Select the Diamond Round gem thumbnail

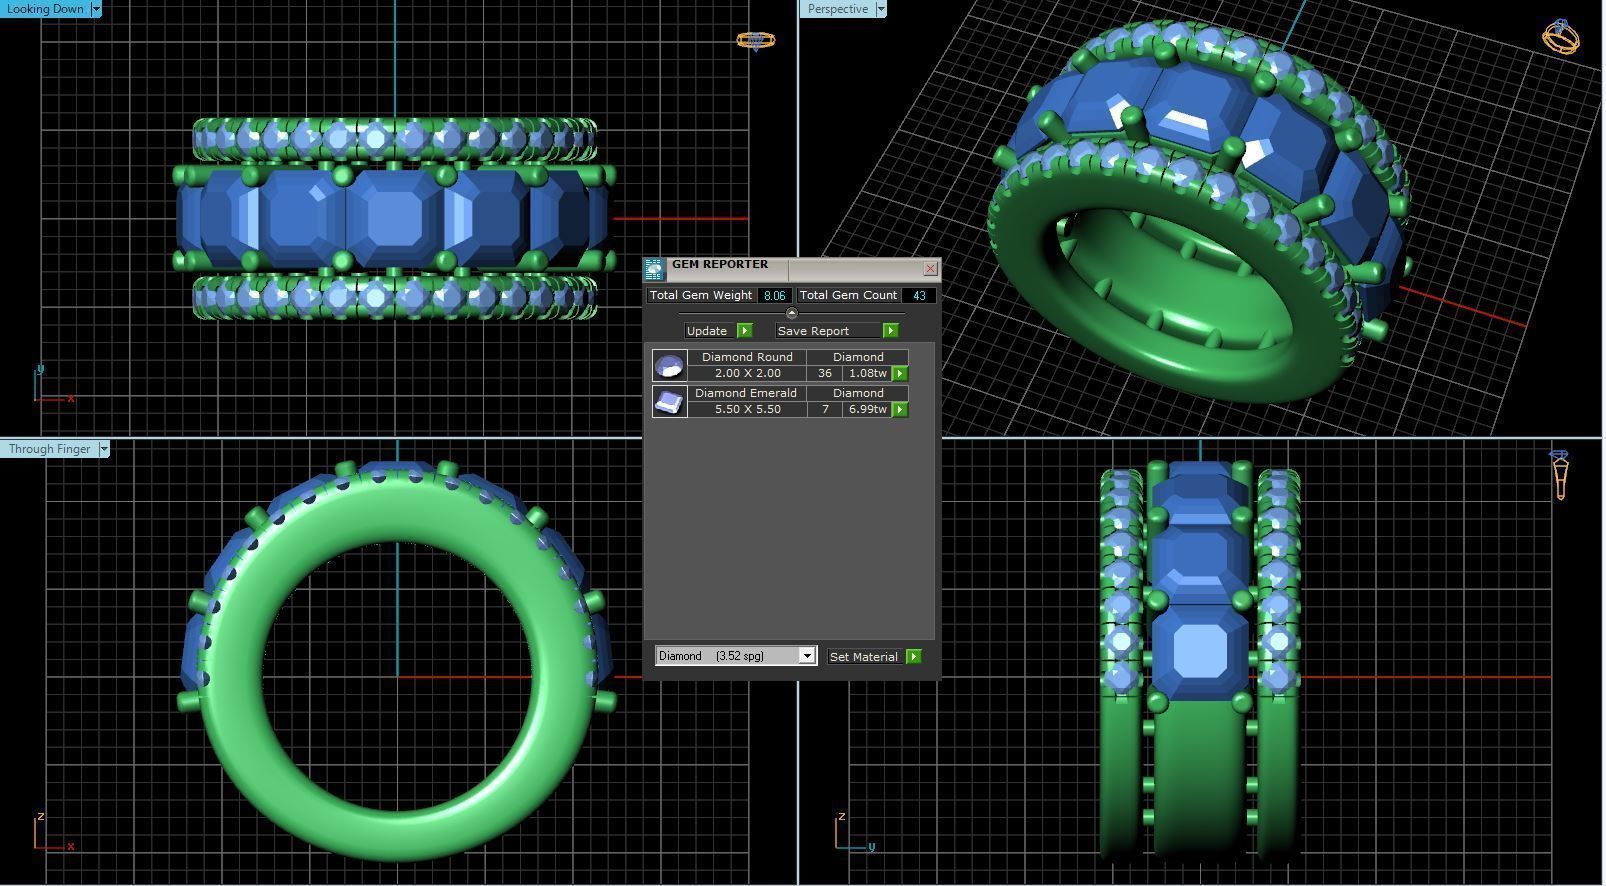669,365
